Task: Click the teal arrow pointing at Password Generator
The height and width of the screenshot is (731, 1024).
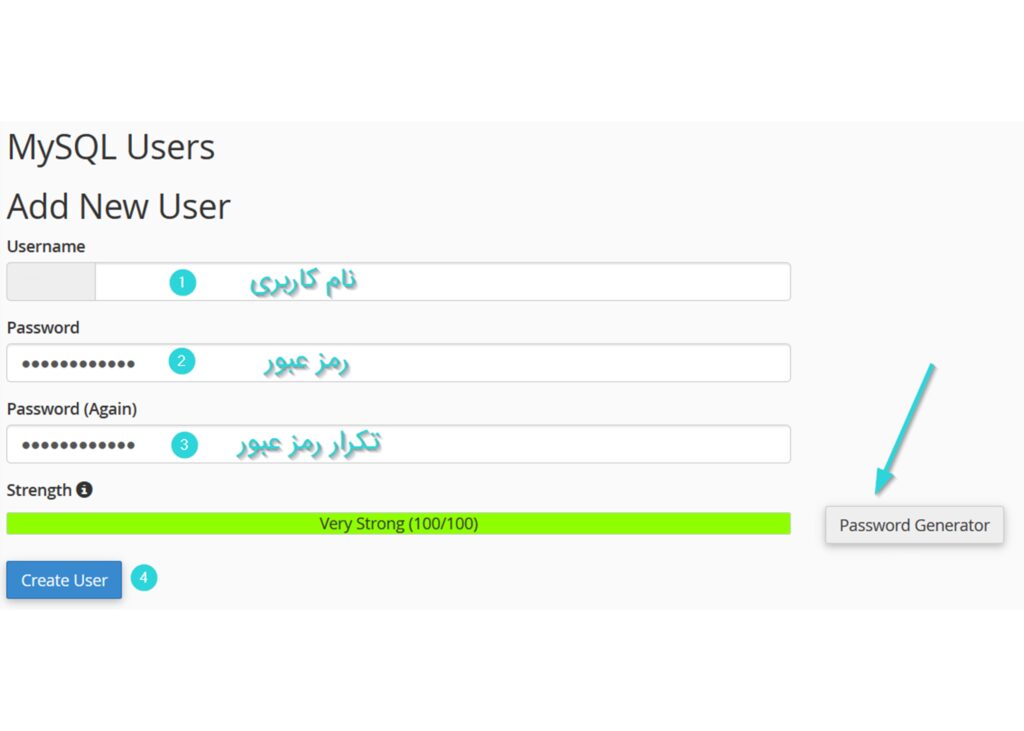Action: pyautogui.click(x=904, y=429)
